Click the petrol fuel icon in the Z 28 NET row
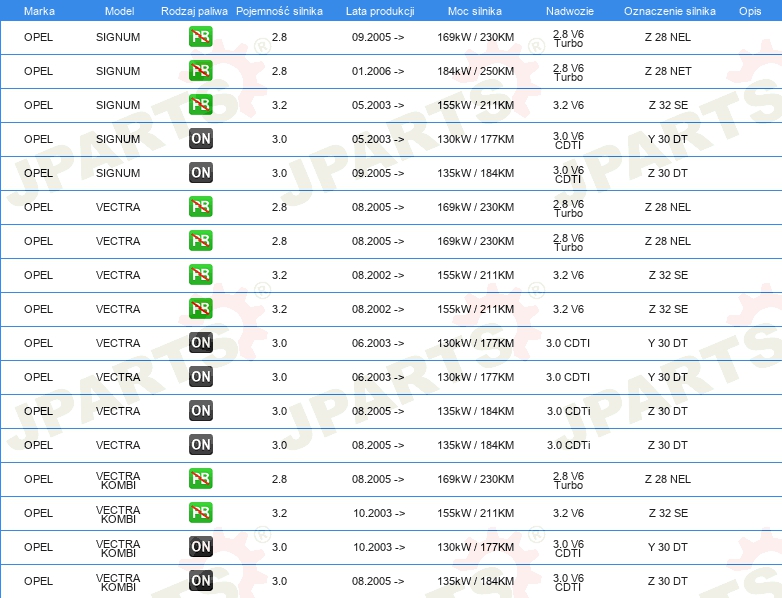Screen dimensions: 782x598 pyautogui.click(x=200, y=71)
